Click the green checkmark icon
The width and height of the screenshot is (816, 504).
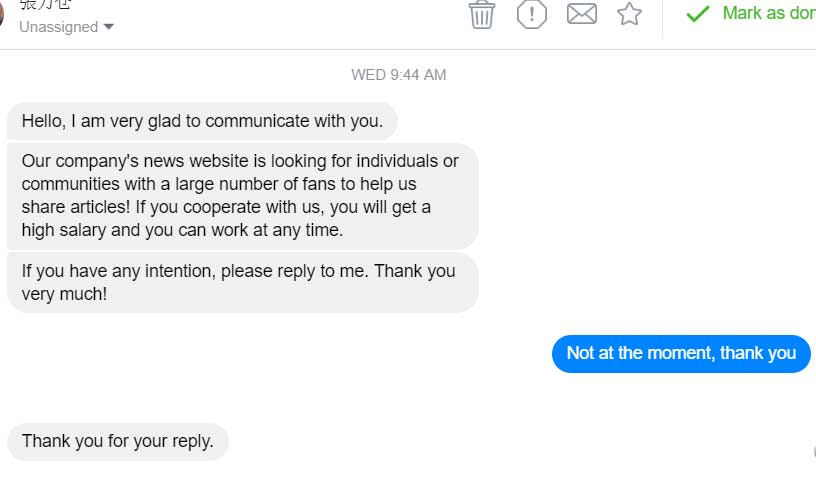pyautogui.click(x=697, y=14)
